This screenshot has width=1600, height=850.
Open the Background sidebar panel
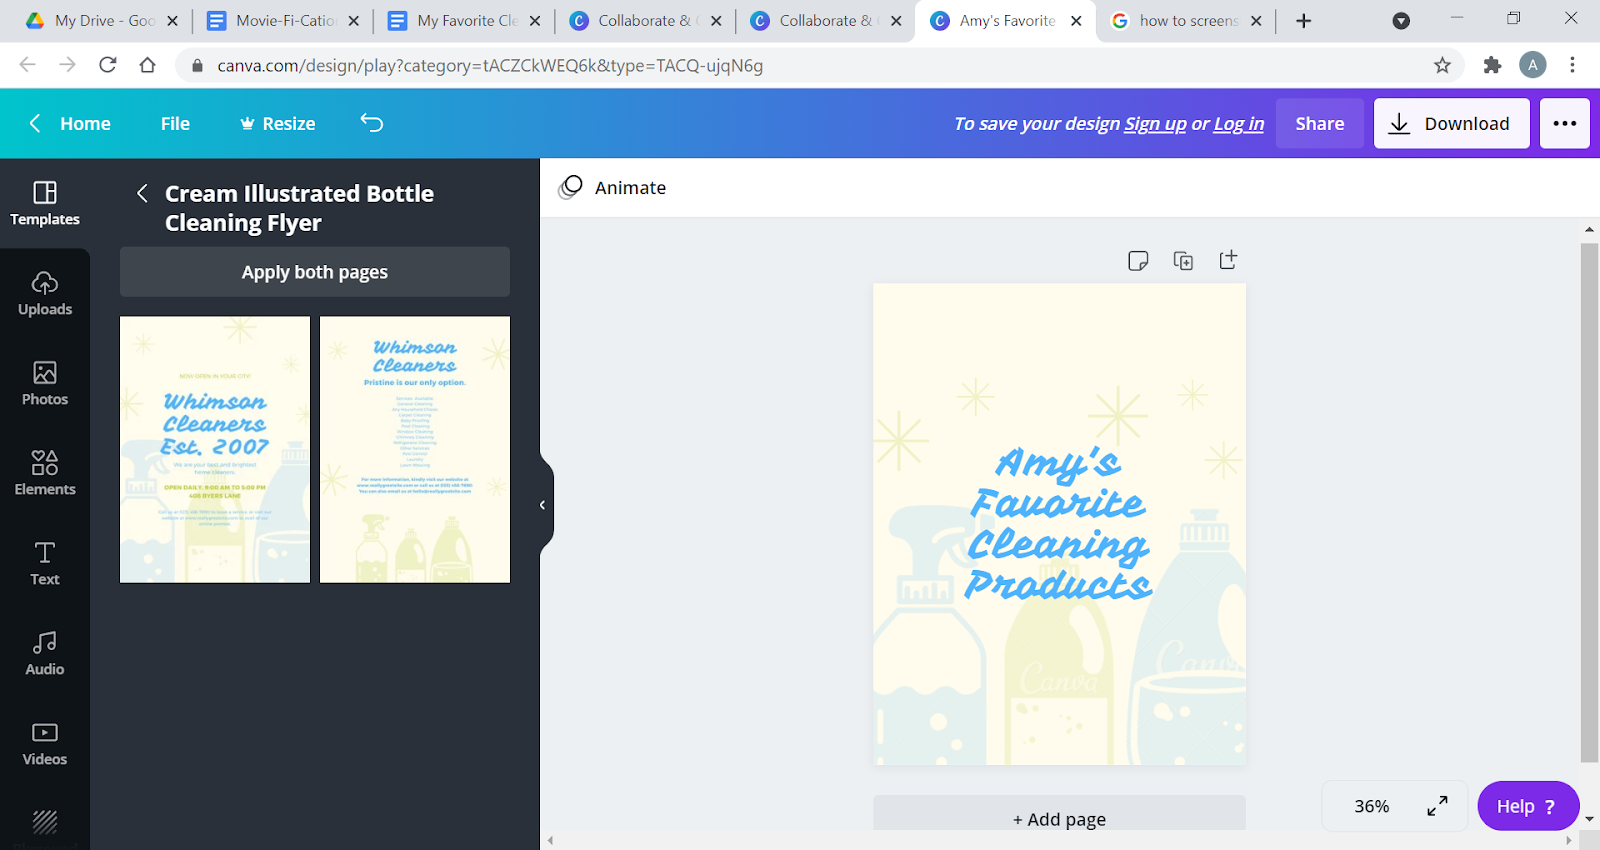[x=45, y=822]
